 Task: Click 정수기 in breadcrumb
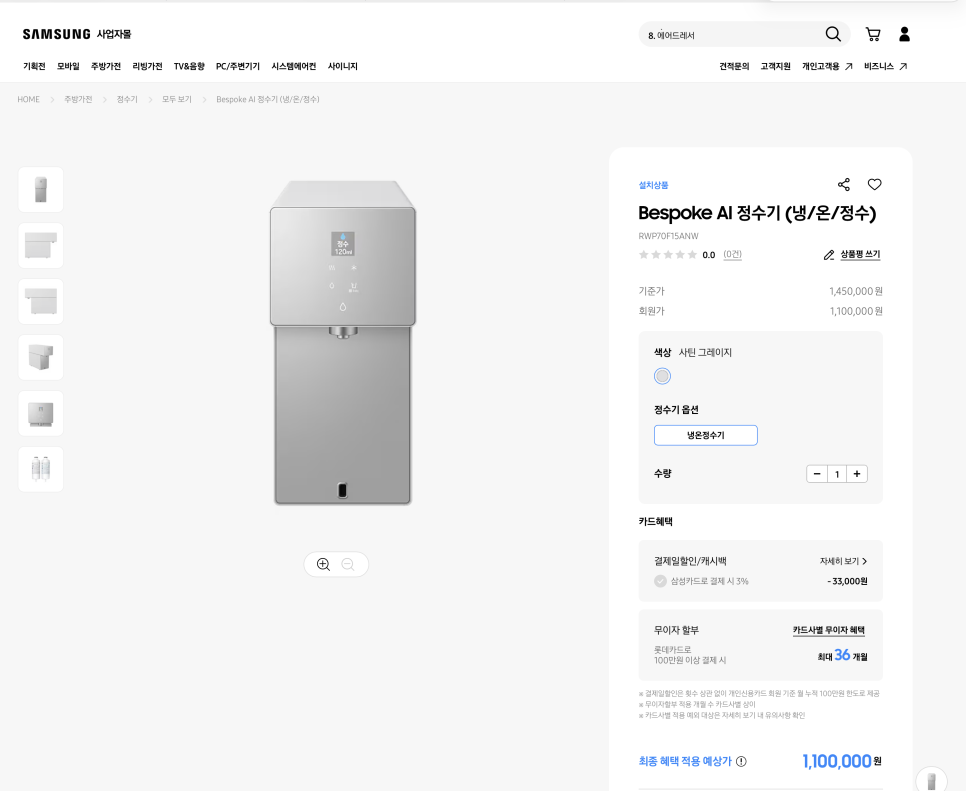click(127, 99)
